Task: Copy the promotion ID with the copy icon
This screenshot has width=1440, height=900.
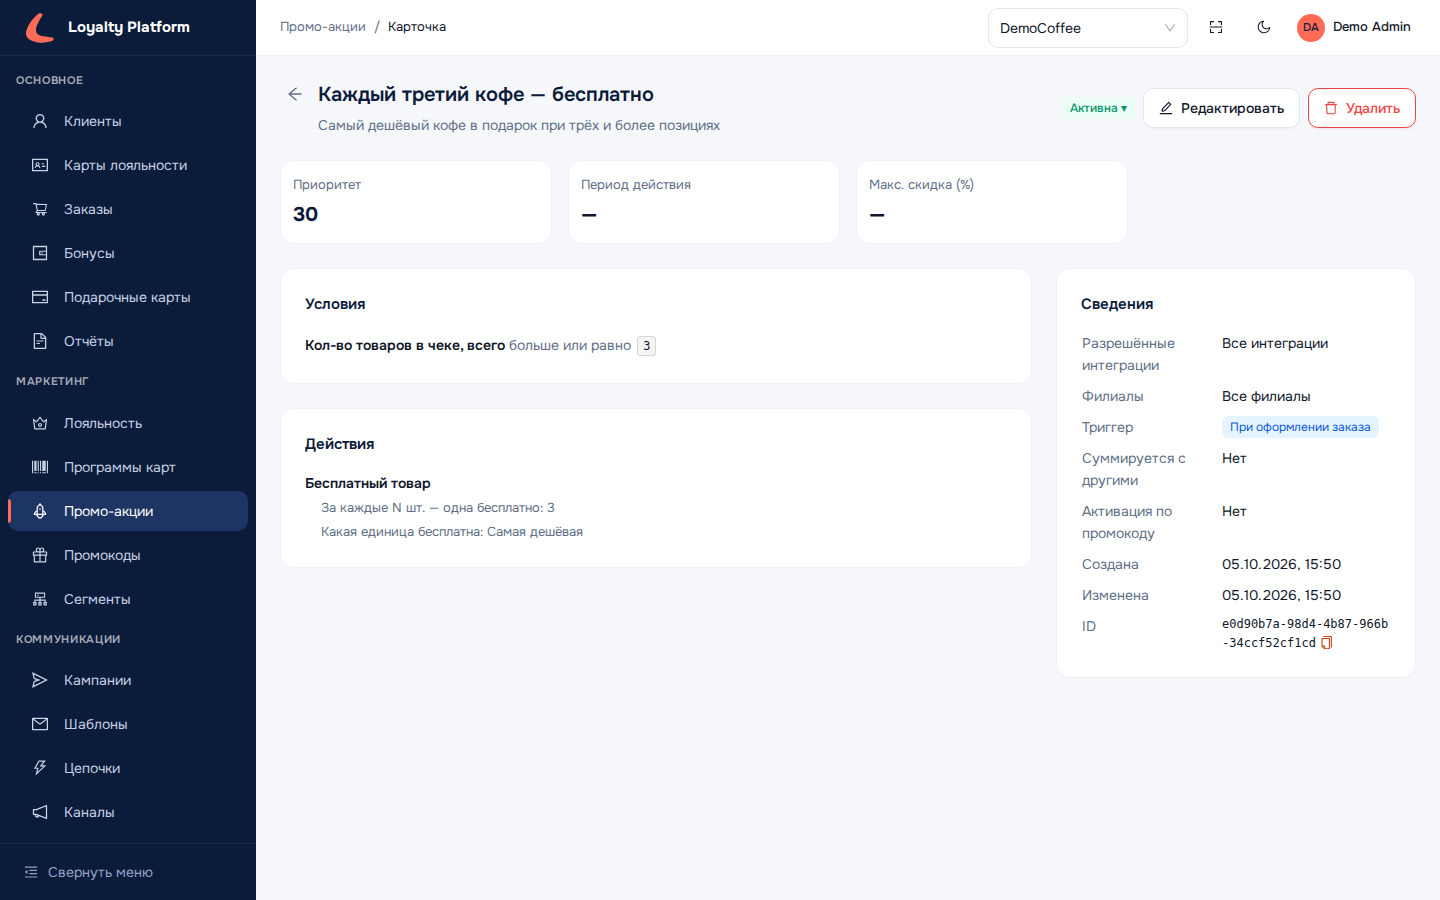Action: point(1327,643)
